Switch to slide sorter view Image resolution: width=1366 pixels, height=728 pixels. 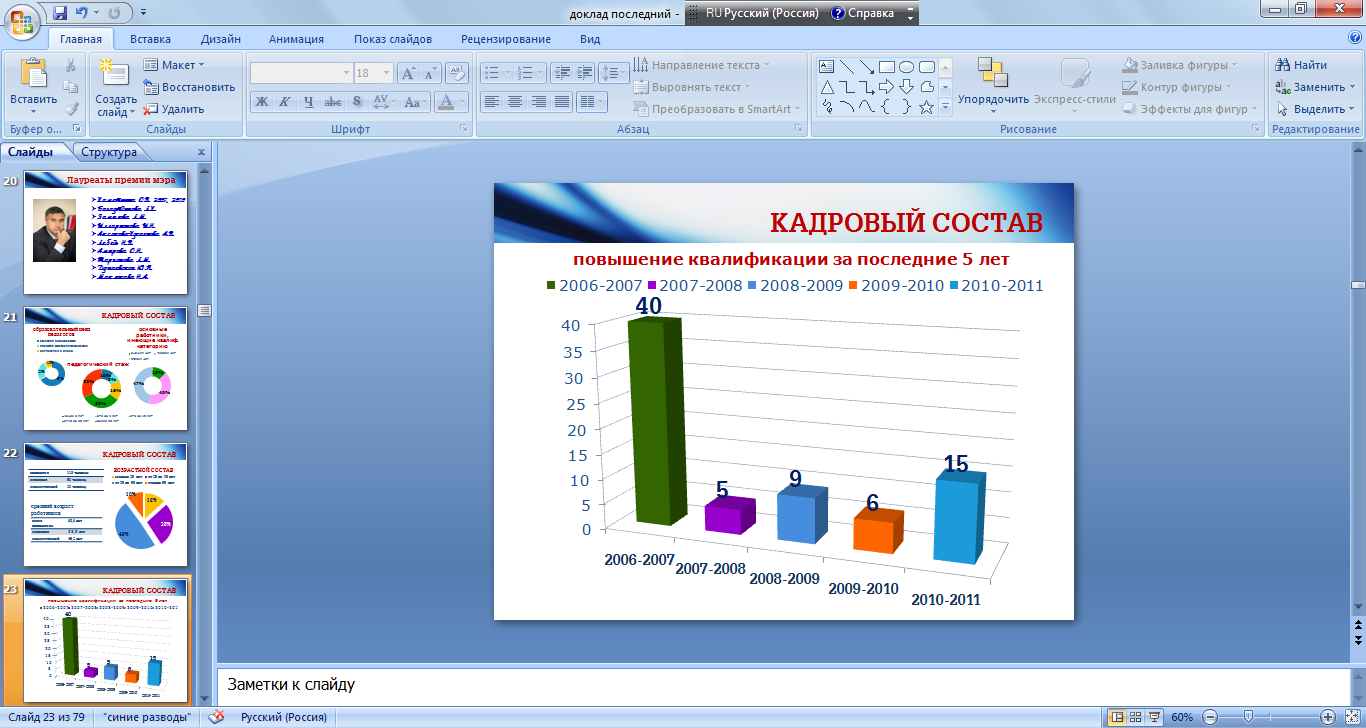(1136, 717)
